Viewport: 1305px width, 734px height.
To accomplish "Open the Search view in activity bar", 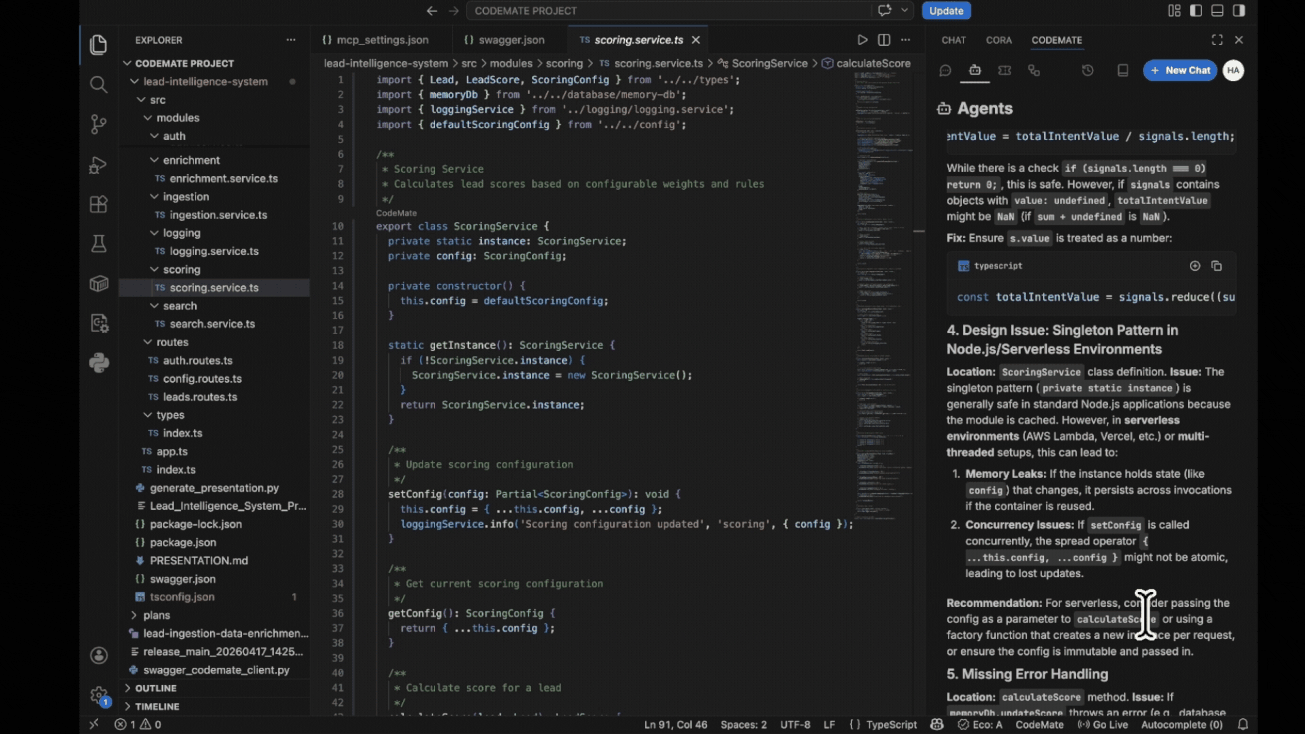I will pyautogui.click(x=98, y=85).
